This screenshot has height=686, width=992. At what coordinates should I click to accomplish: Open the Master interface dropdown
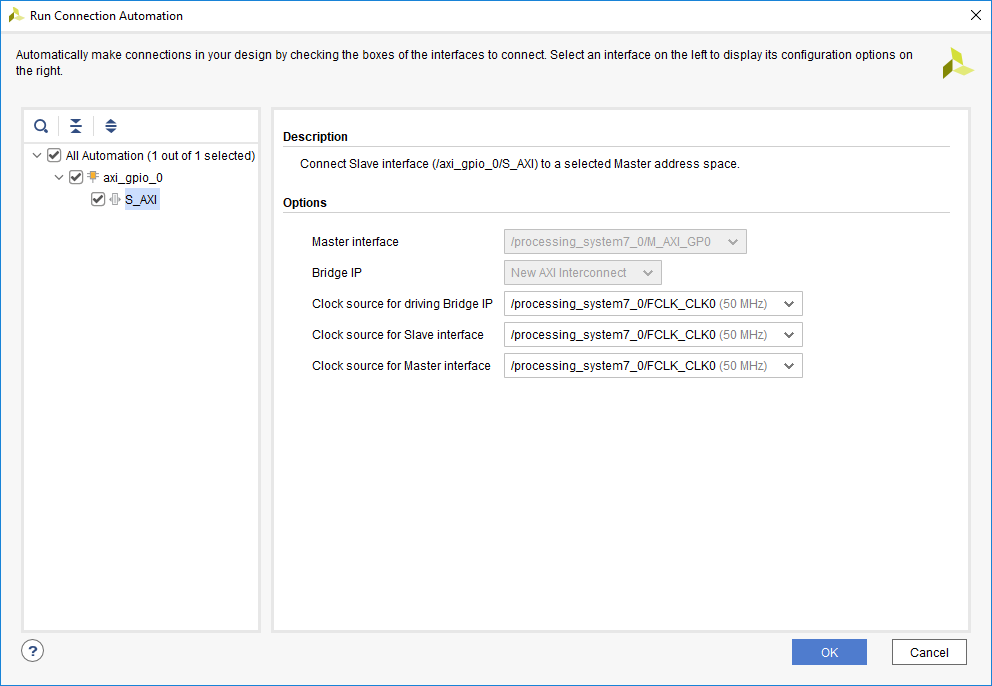click(625, 242)
